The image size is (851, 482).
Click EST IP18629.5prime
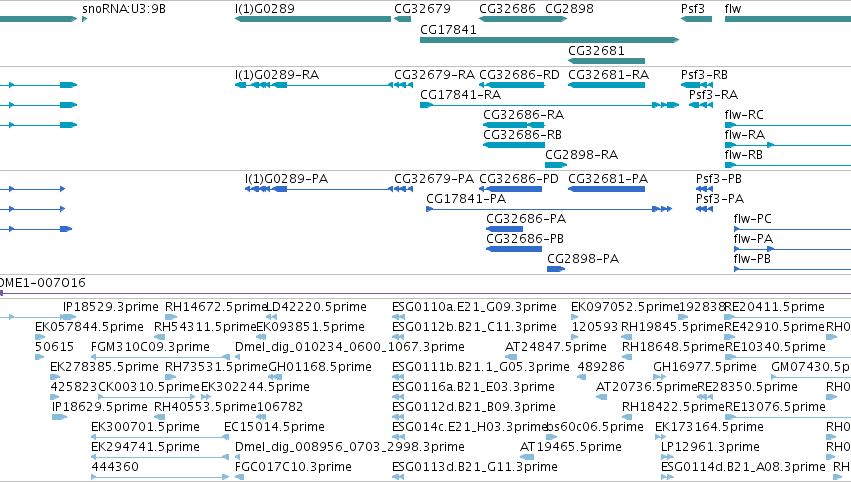coord(59,417)
